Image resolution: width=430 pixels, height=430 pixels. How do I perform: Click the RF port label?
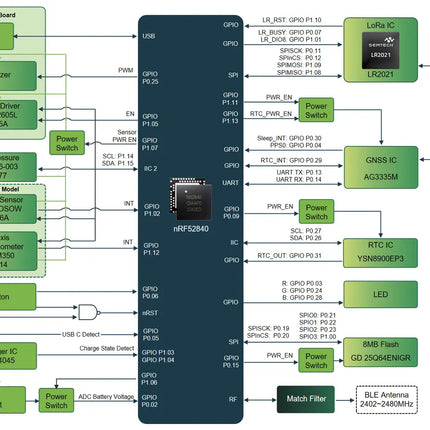pyautogui.click(x=233, y=399)
